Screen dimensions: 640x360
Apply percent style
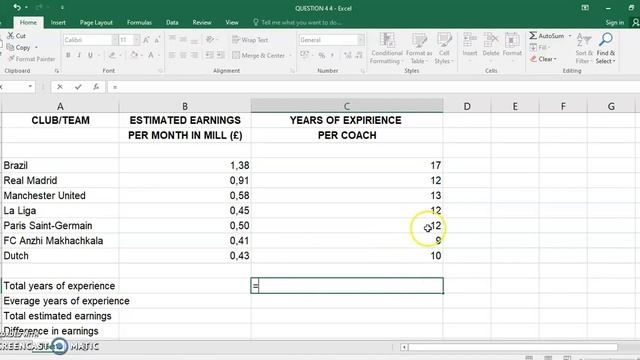coord(322,55)
